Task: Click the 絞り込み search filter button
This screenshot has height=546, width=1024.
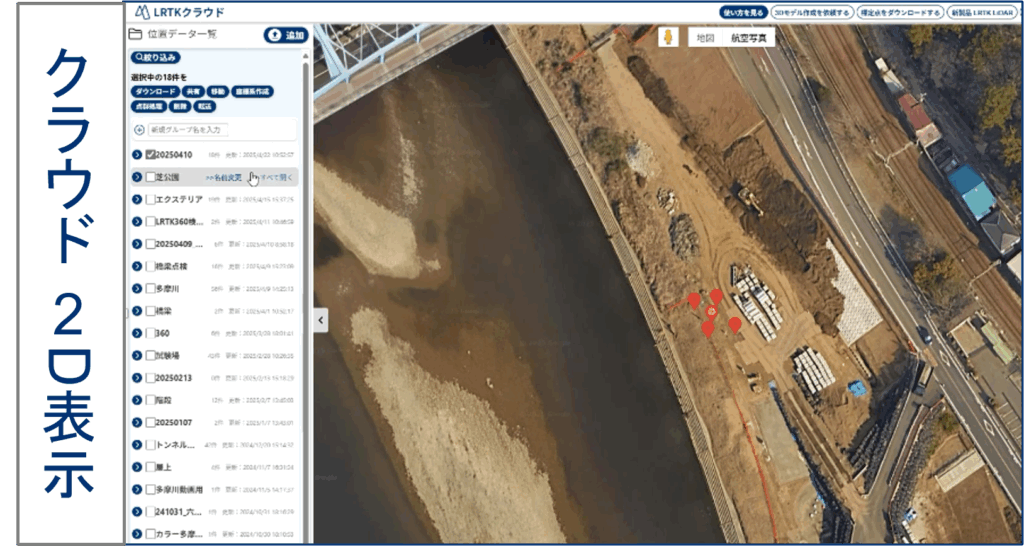Action: pyautogui.click(x=155, y=57)
